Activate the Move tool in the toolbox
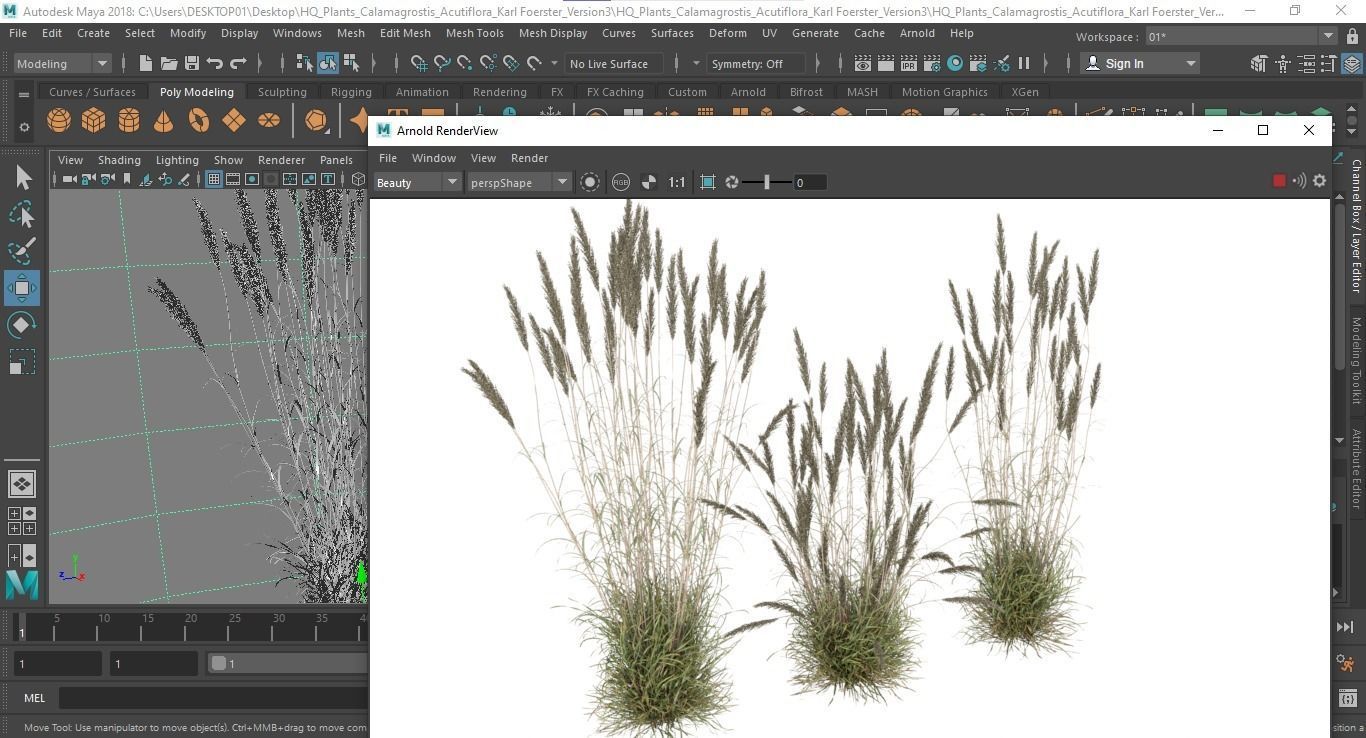Screen dimensions: 1366x738 (22, 288)
